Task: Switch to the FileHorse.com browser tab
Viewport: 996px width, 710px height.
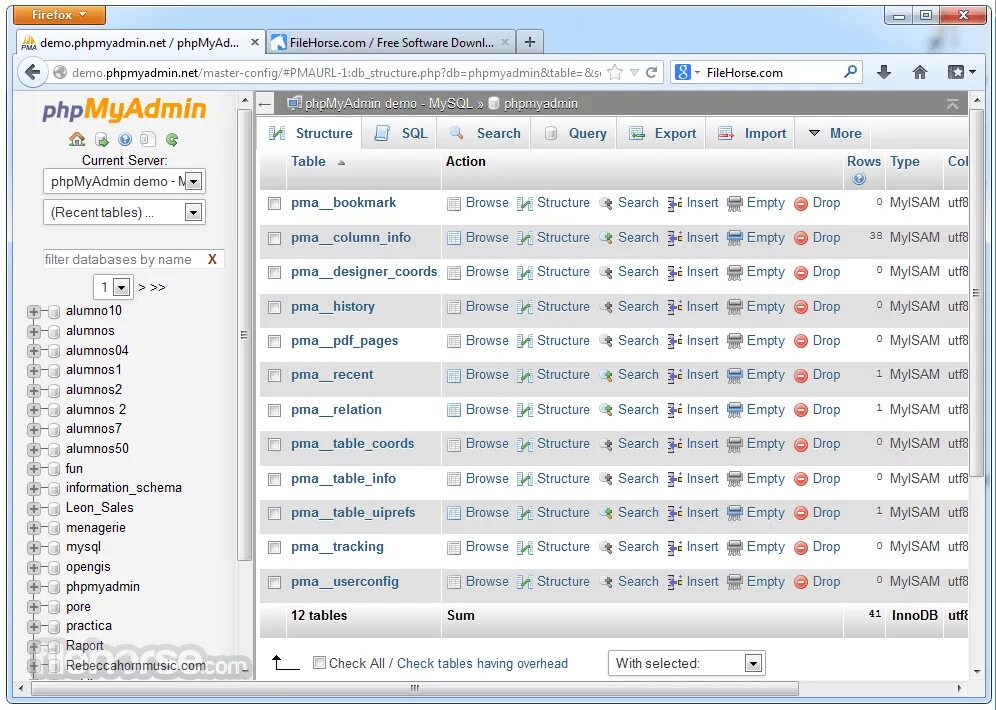Action: tap(391, 43)
